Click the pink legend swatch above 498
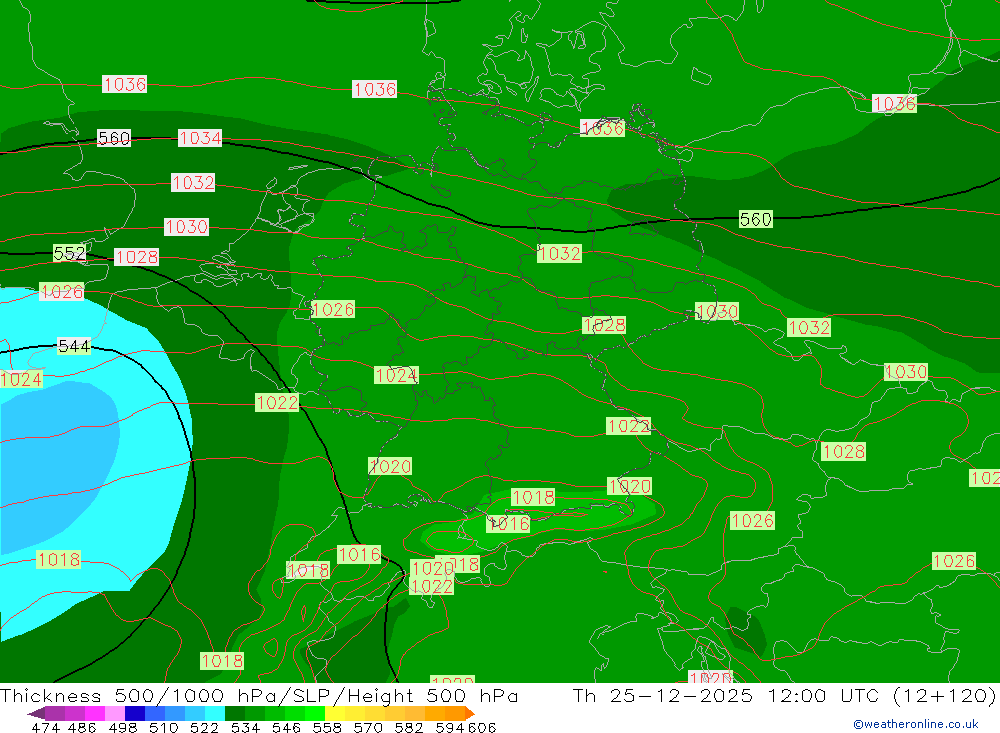Image resolution: width=1000 pixels, height=733 pixels. 115,713
